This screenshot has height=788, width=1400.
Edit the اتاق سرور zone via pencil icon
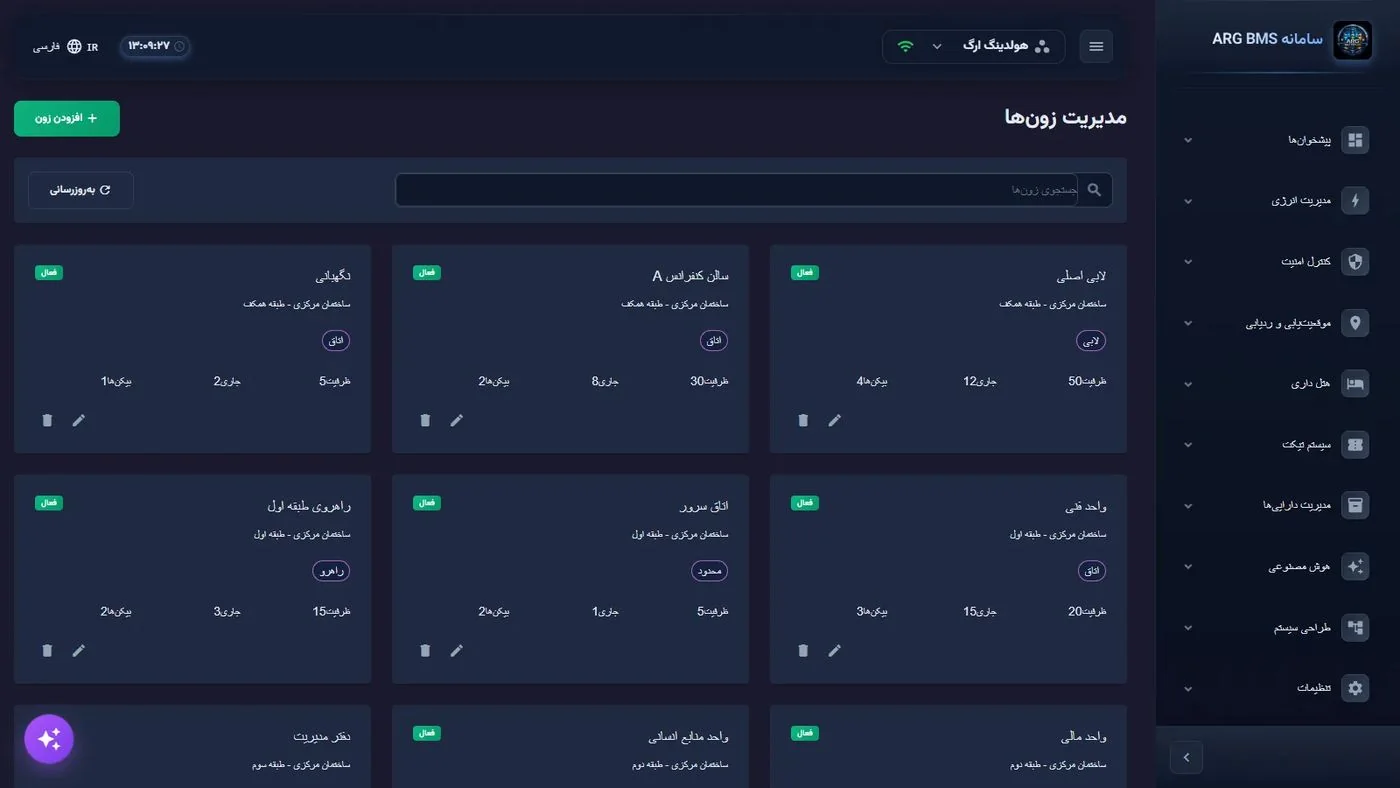click(x=457, y=650)
